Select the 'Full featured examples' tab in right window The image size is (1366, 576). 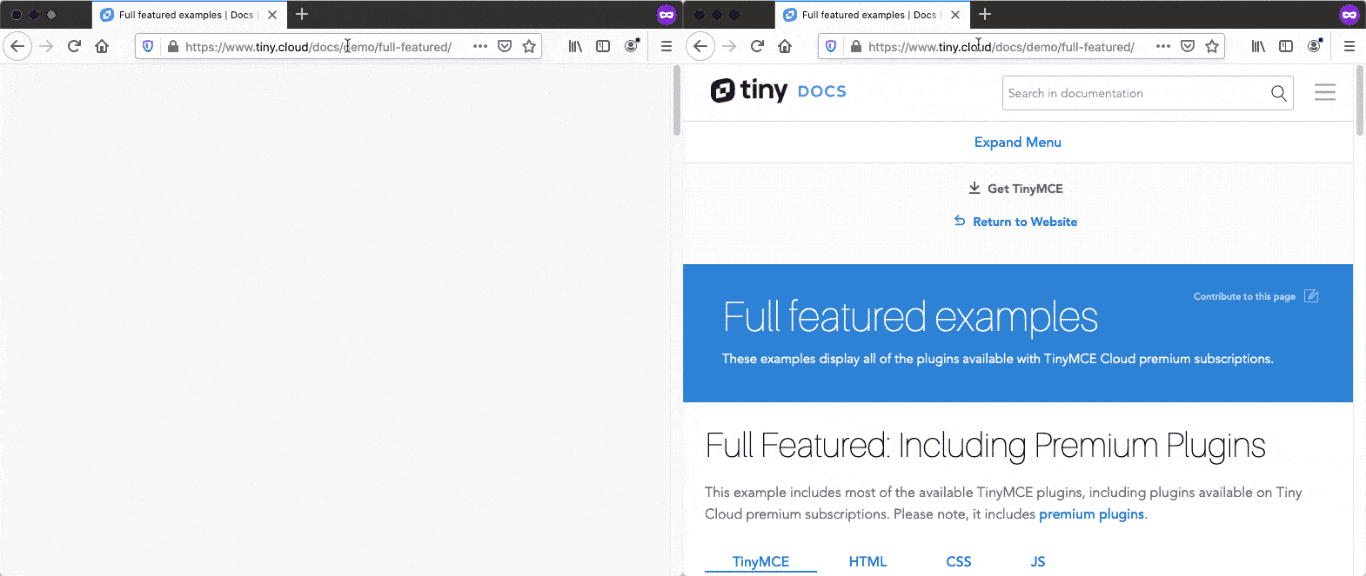(870, 15)
